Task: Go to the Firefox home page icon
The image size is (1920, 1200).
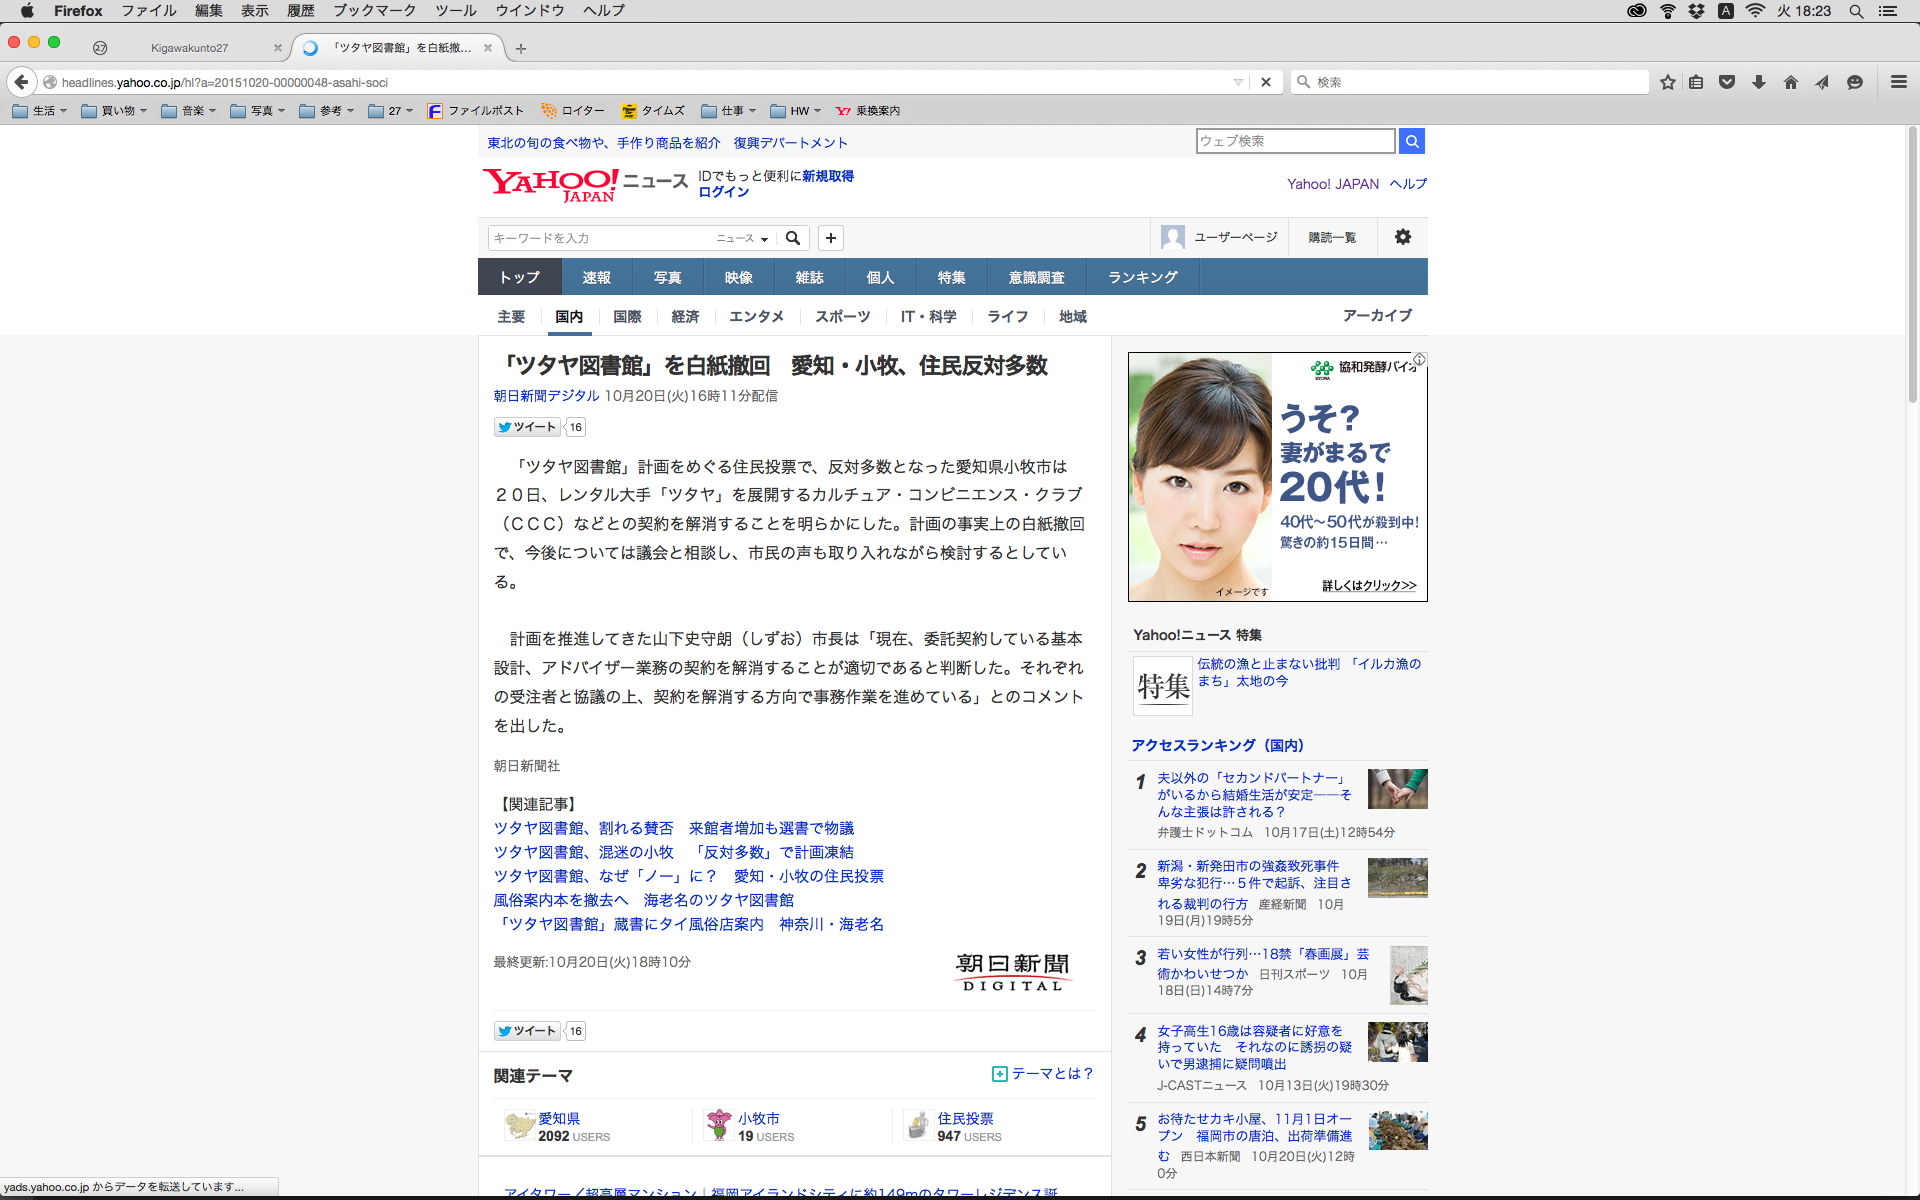Action: coord(1791,82)
